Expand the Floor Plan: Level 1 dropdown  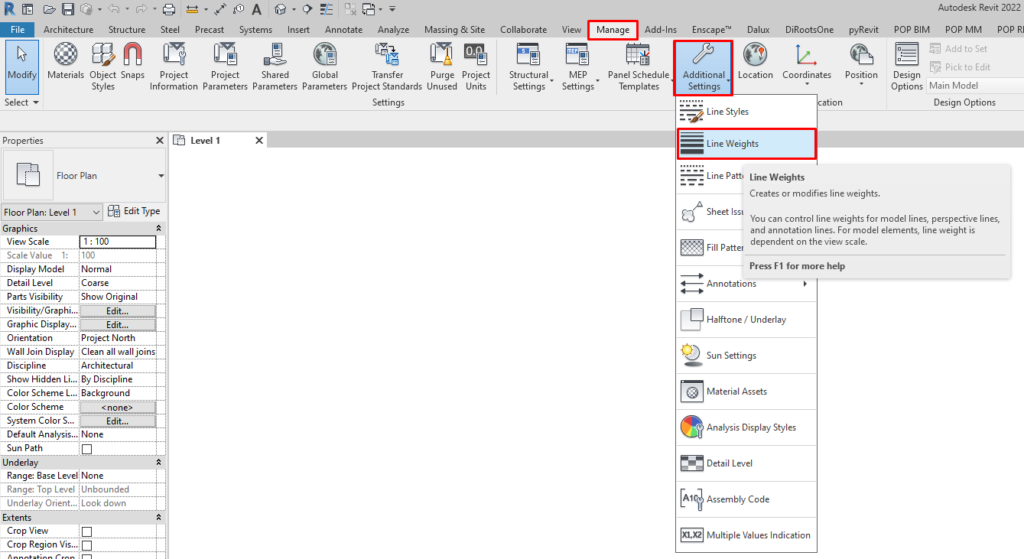[96, 212]
